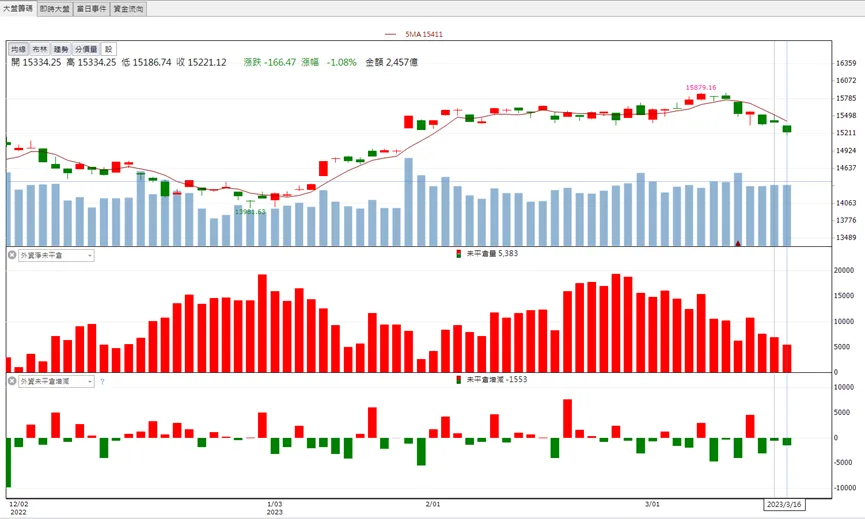Click the 12/02 2022 date axis label
This screenshot has width=865, height=519.
point(19,508)
